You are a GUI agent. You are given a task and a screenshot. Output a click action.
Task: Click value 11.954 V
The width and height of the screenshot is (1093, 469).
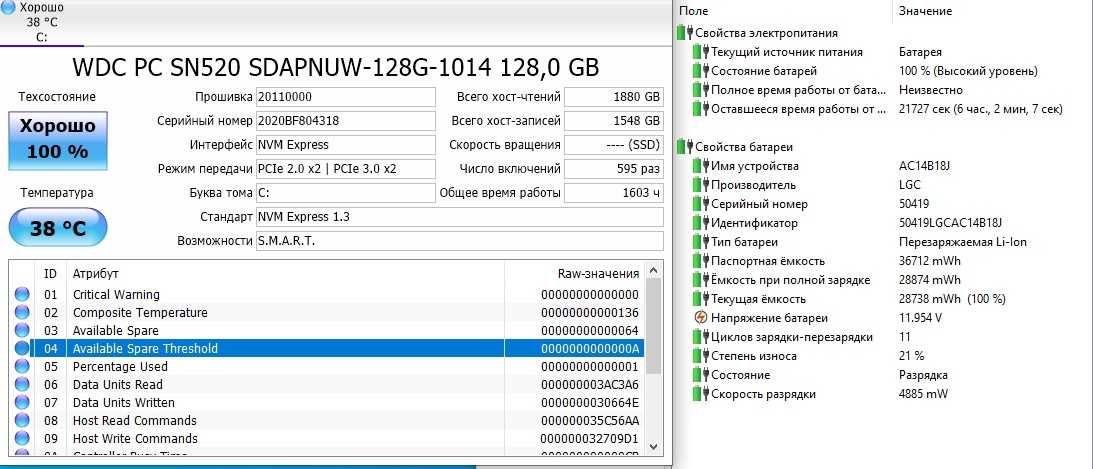click(920, 318)
